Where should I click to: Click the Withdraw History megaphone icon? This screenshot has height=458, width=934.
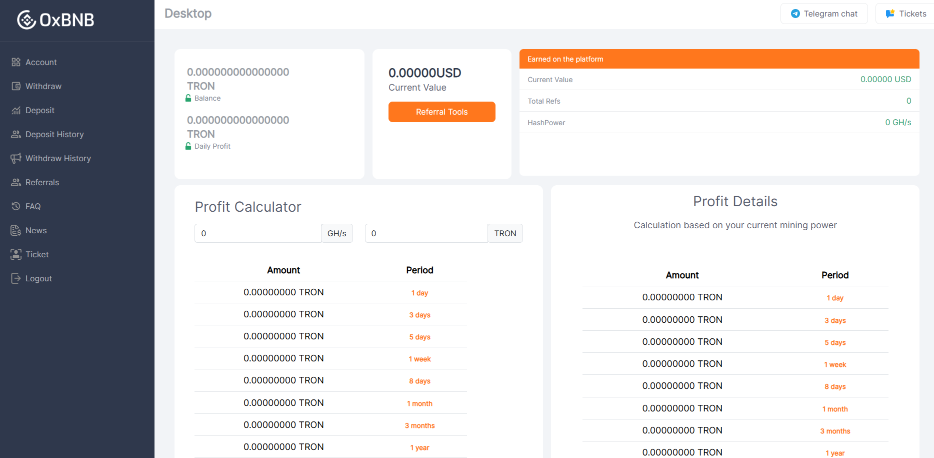tap(16, 158)
